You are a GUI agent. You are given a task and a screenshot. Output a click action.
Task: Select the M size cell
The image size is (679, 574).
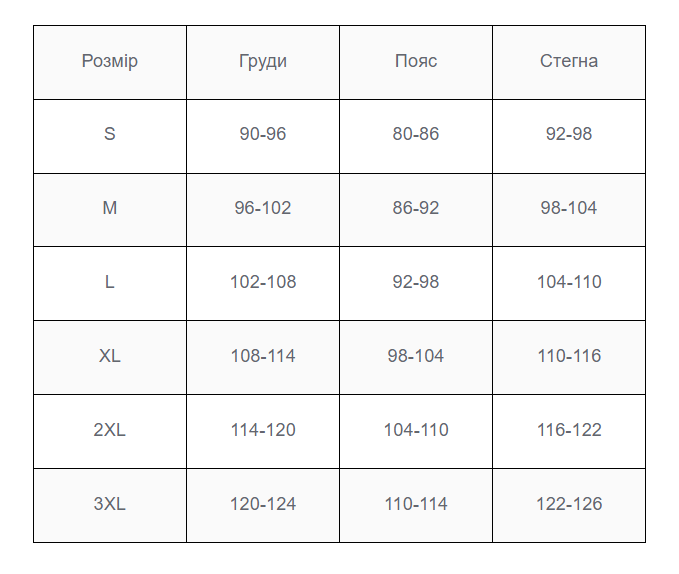click(x=110, y=210)
